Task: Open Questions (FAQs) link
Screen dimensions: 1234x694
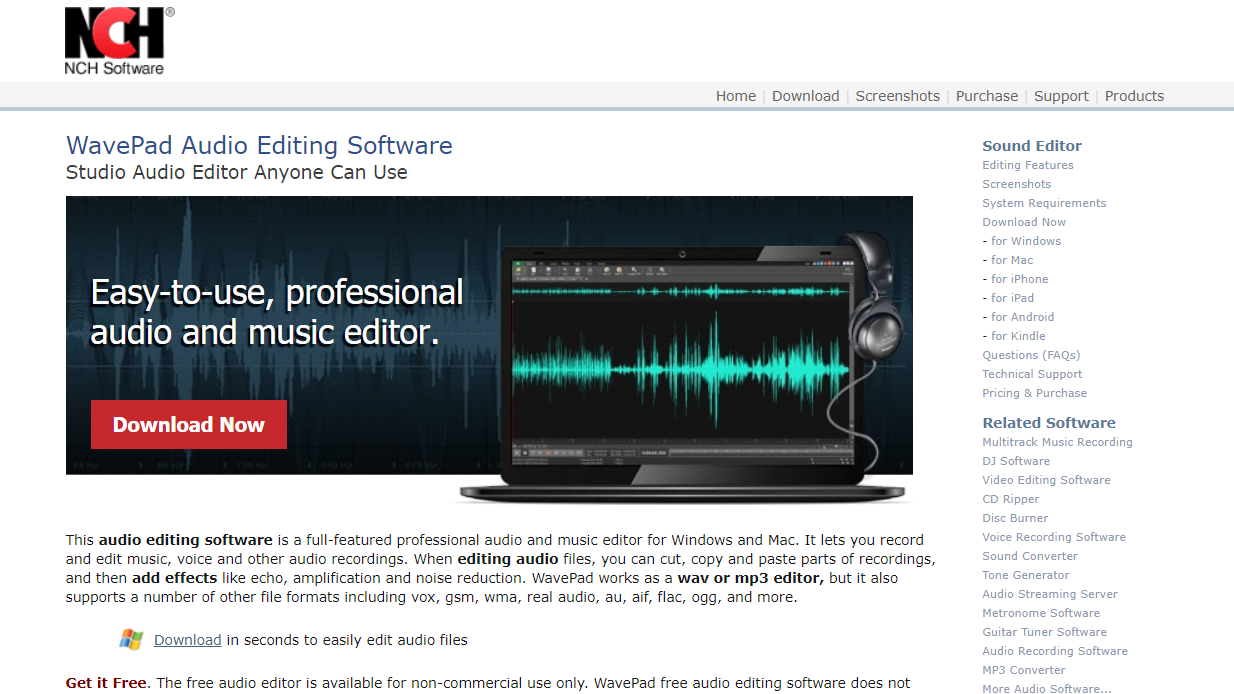Action: (1031, 355)
